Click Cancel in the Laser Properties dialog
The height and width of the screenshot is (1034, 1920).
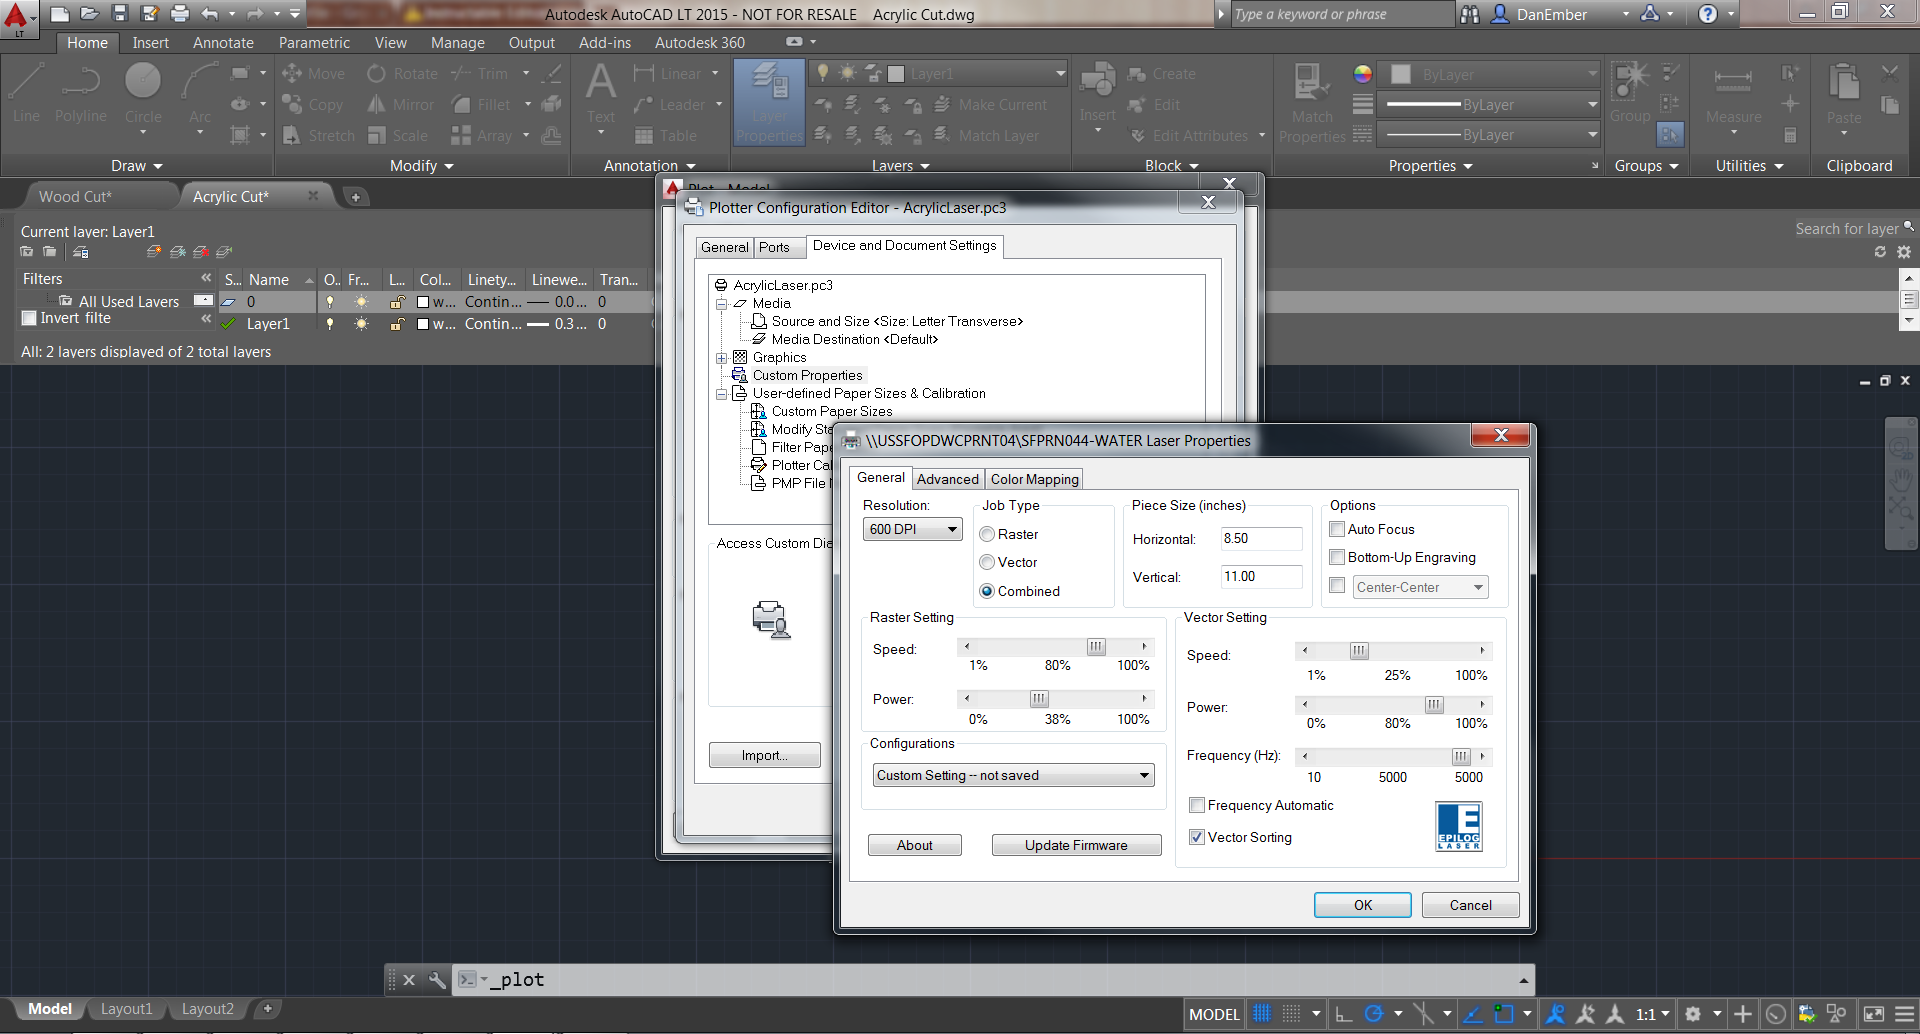coord(1470,905)
